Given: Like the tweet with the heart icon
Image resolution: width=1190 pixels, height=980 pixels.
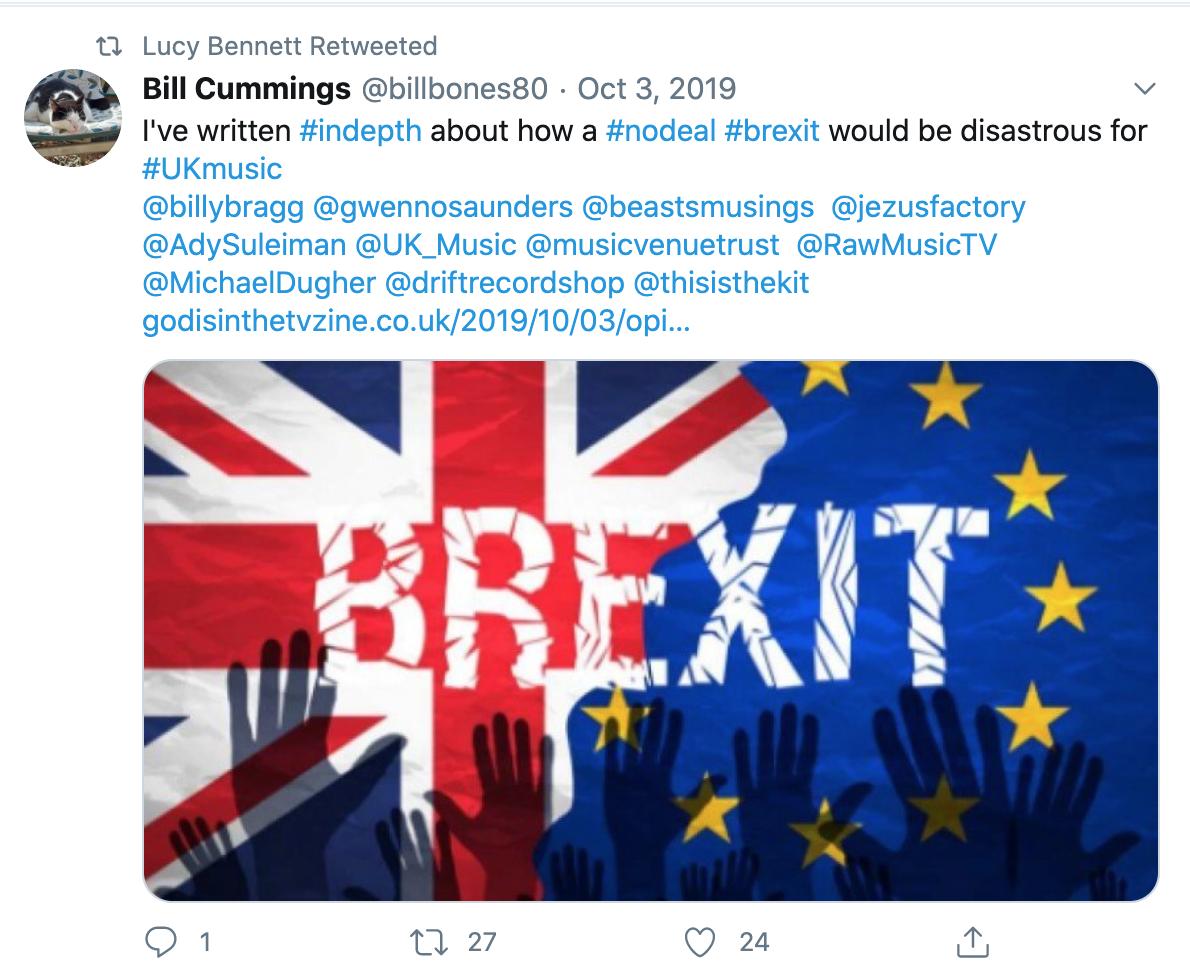Looking at the screenshot, I should coord(701,941).
